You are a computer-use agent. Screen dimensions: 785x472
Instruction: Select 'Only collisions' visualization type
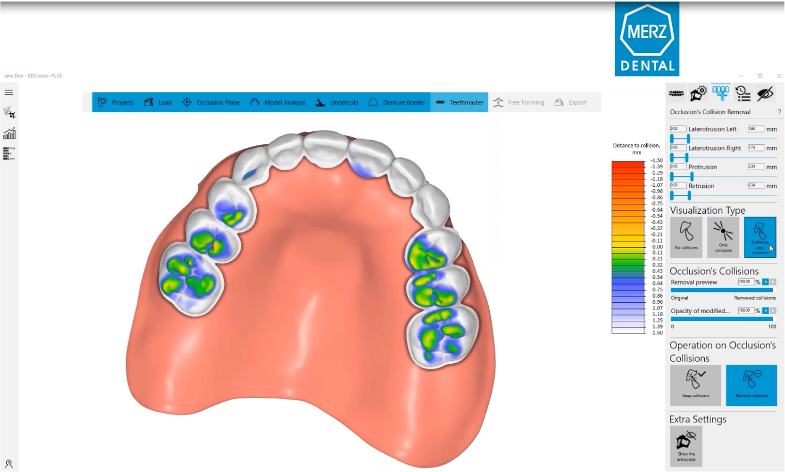pyautogui.click(x=722, y=239)
